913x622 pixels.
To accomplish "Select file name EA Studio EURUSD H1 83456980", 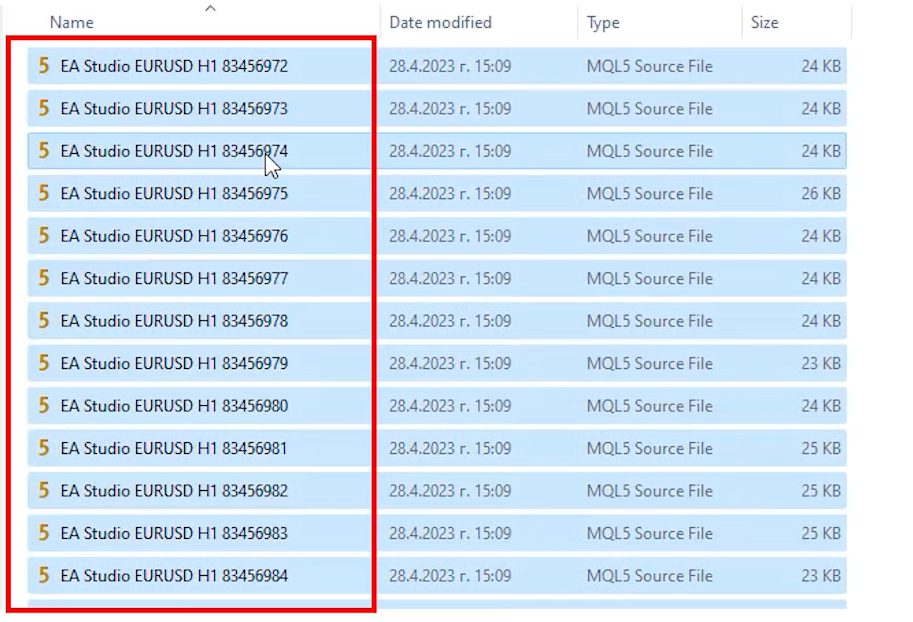I will pyautogui.click(x=174, y=406).
